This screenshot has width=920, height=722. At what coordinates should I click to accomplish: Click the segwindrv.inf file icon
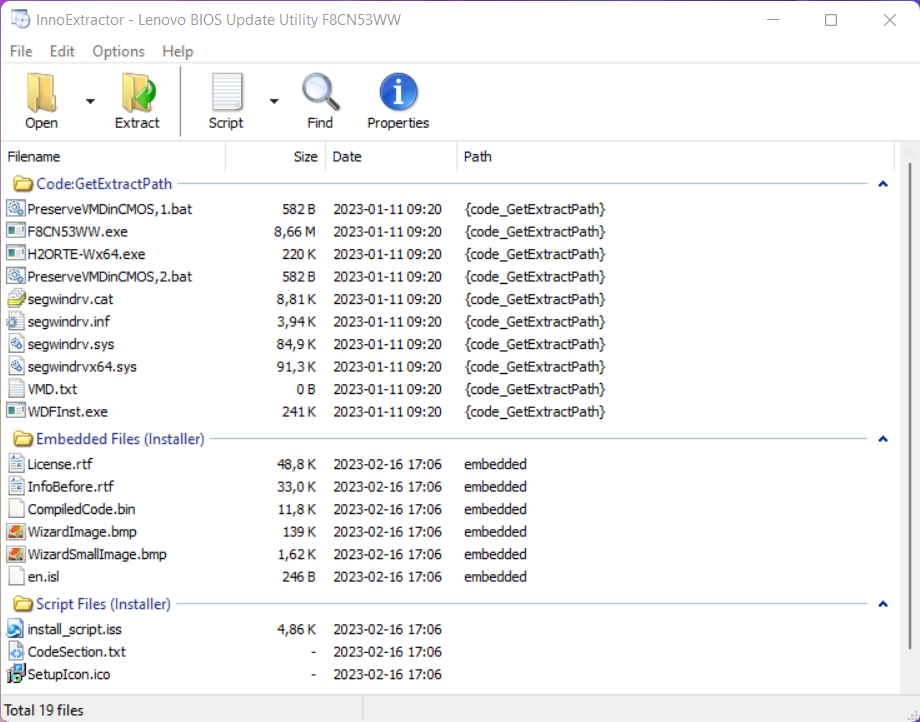(16, 321)
